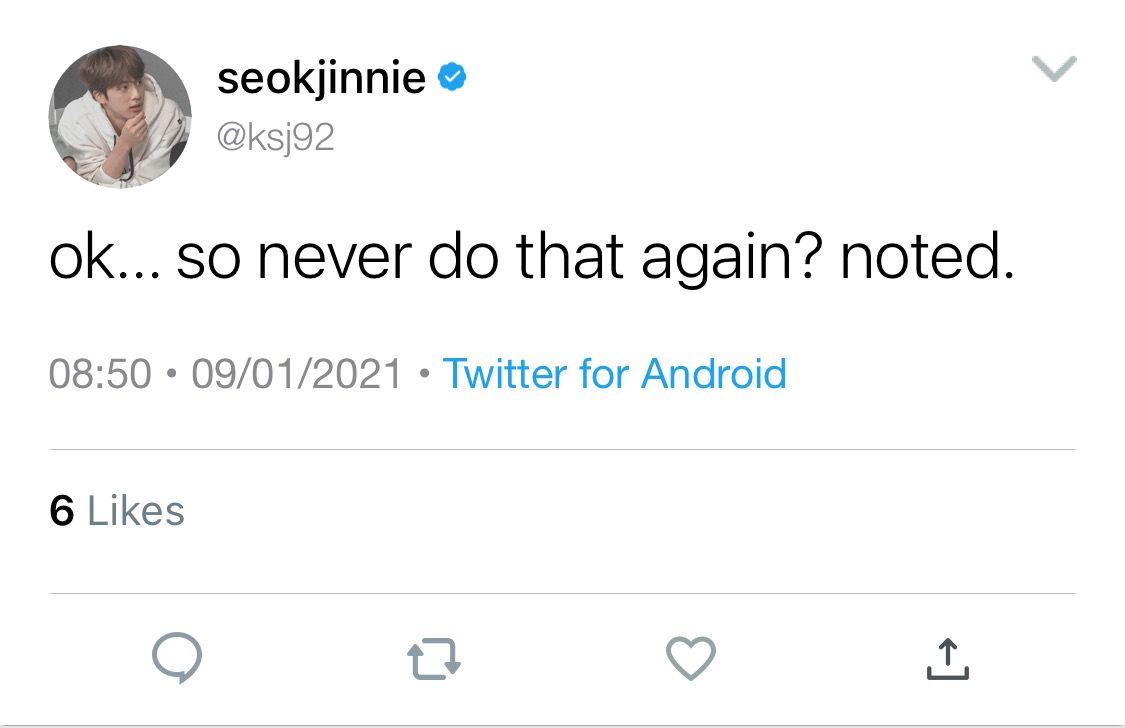Screen dimensions: 1125x728
Task: Click the 09/01/2021 date
Action: [x=296, y=374]
